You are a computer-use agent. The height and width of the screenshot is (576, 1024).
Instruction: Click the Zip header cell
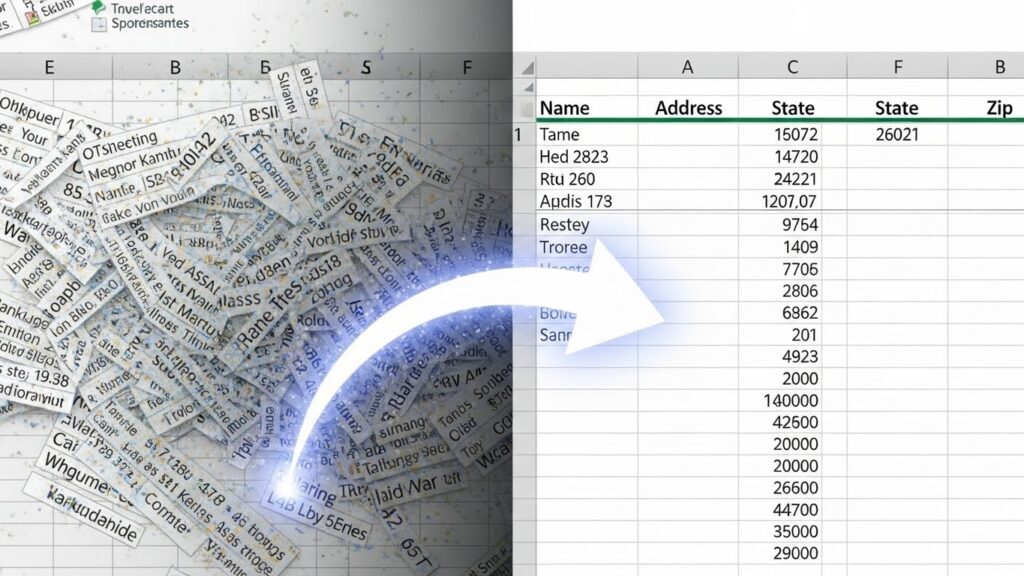pos(999,108)
